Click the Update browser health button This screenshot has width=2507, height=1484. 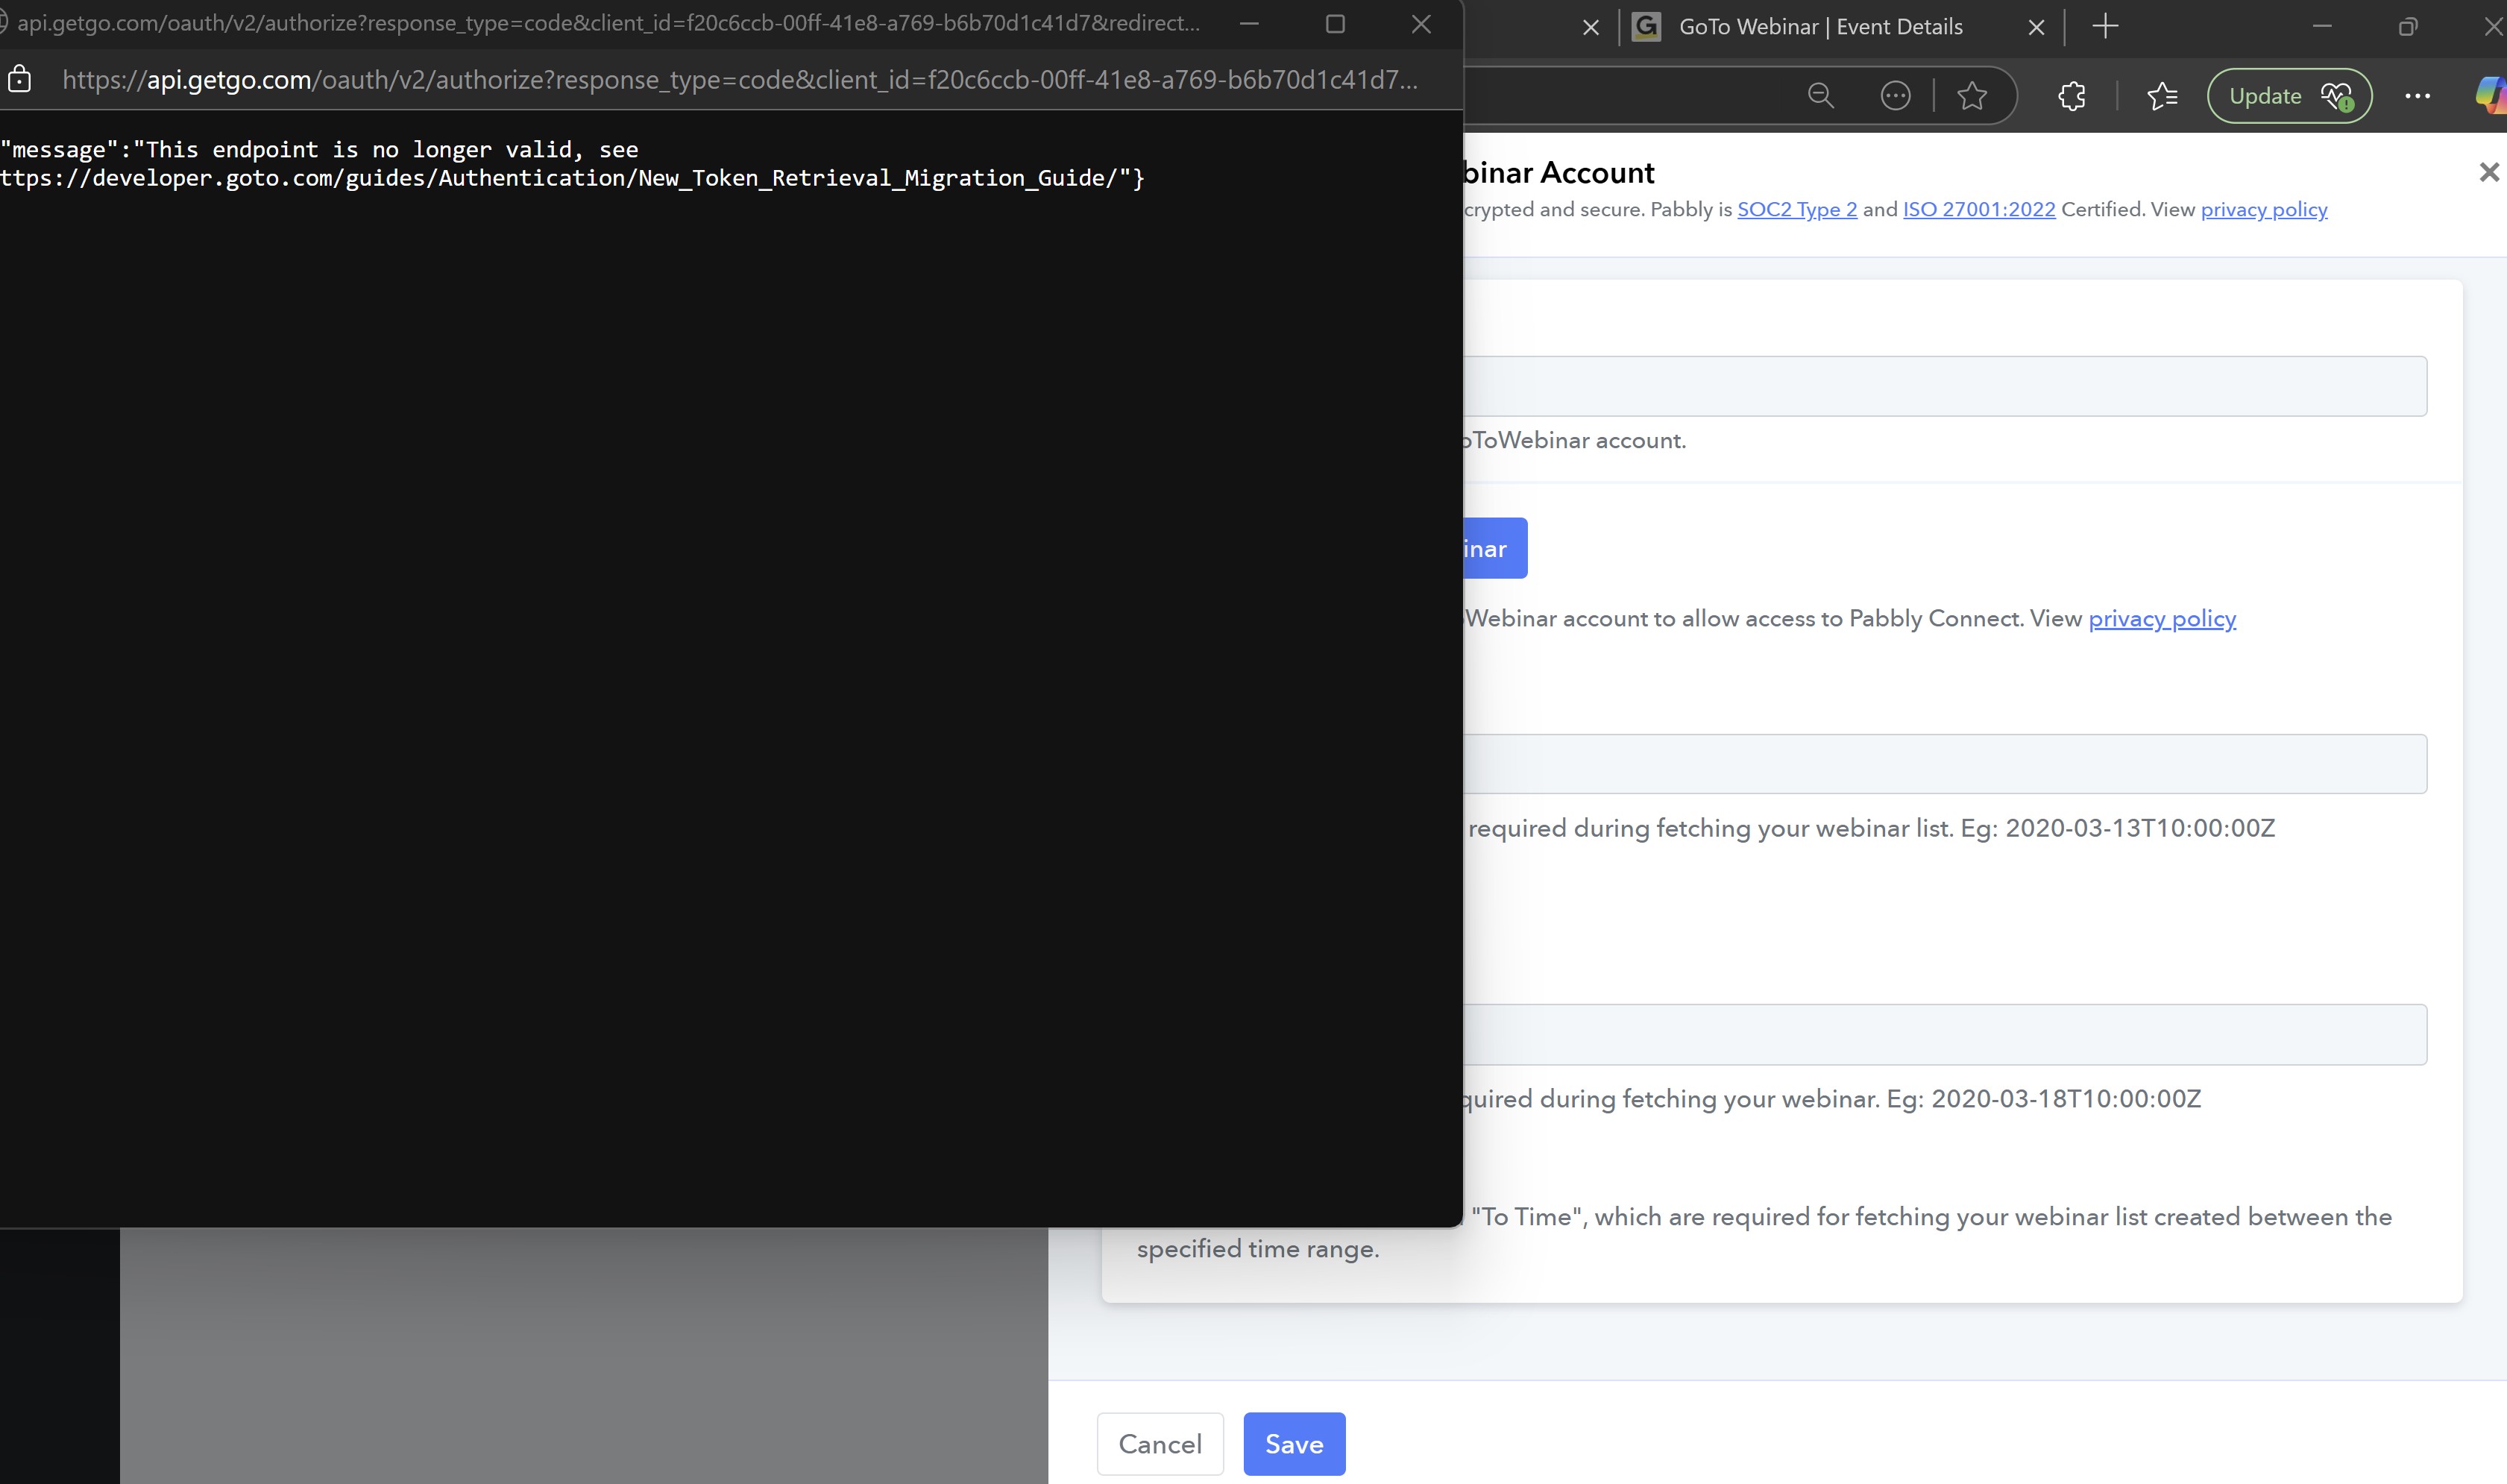coord(2288,96)
